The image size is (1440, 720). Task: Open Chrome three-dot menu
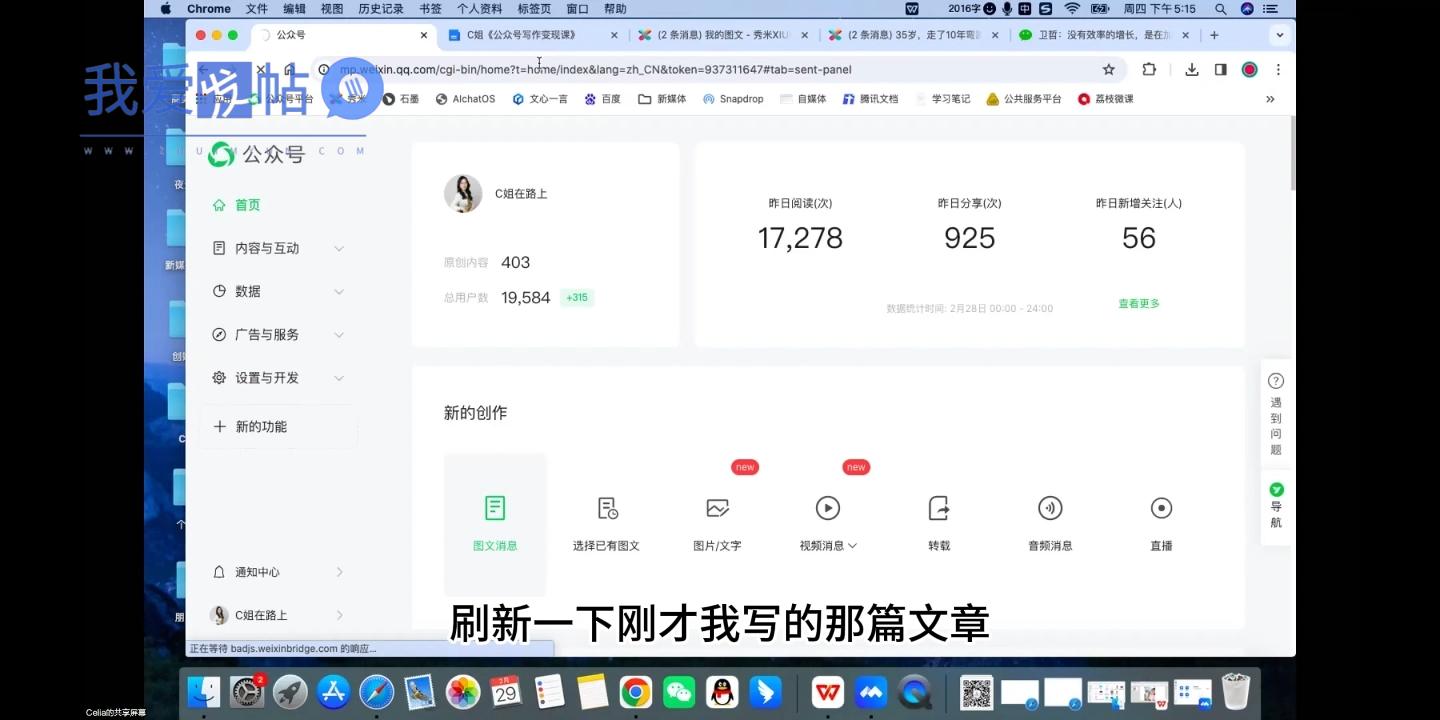[x=1278, y=70]
